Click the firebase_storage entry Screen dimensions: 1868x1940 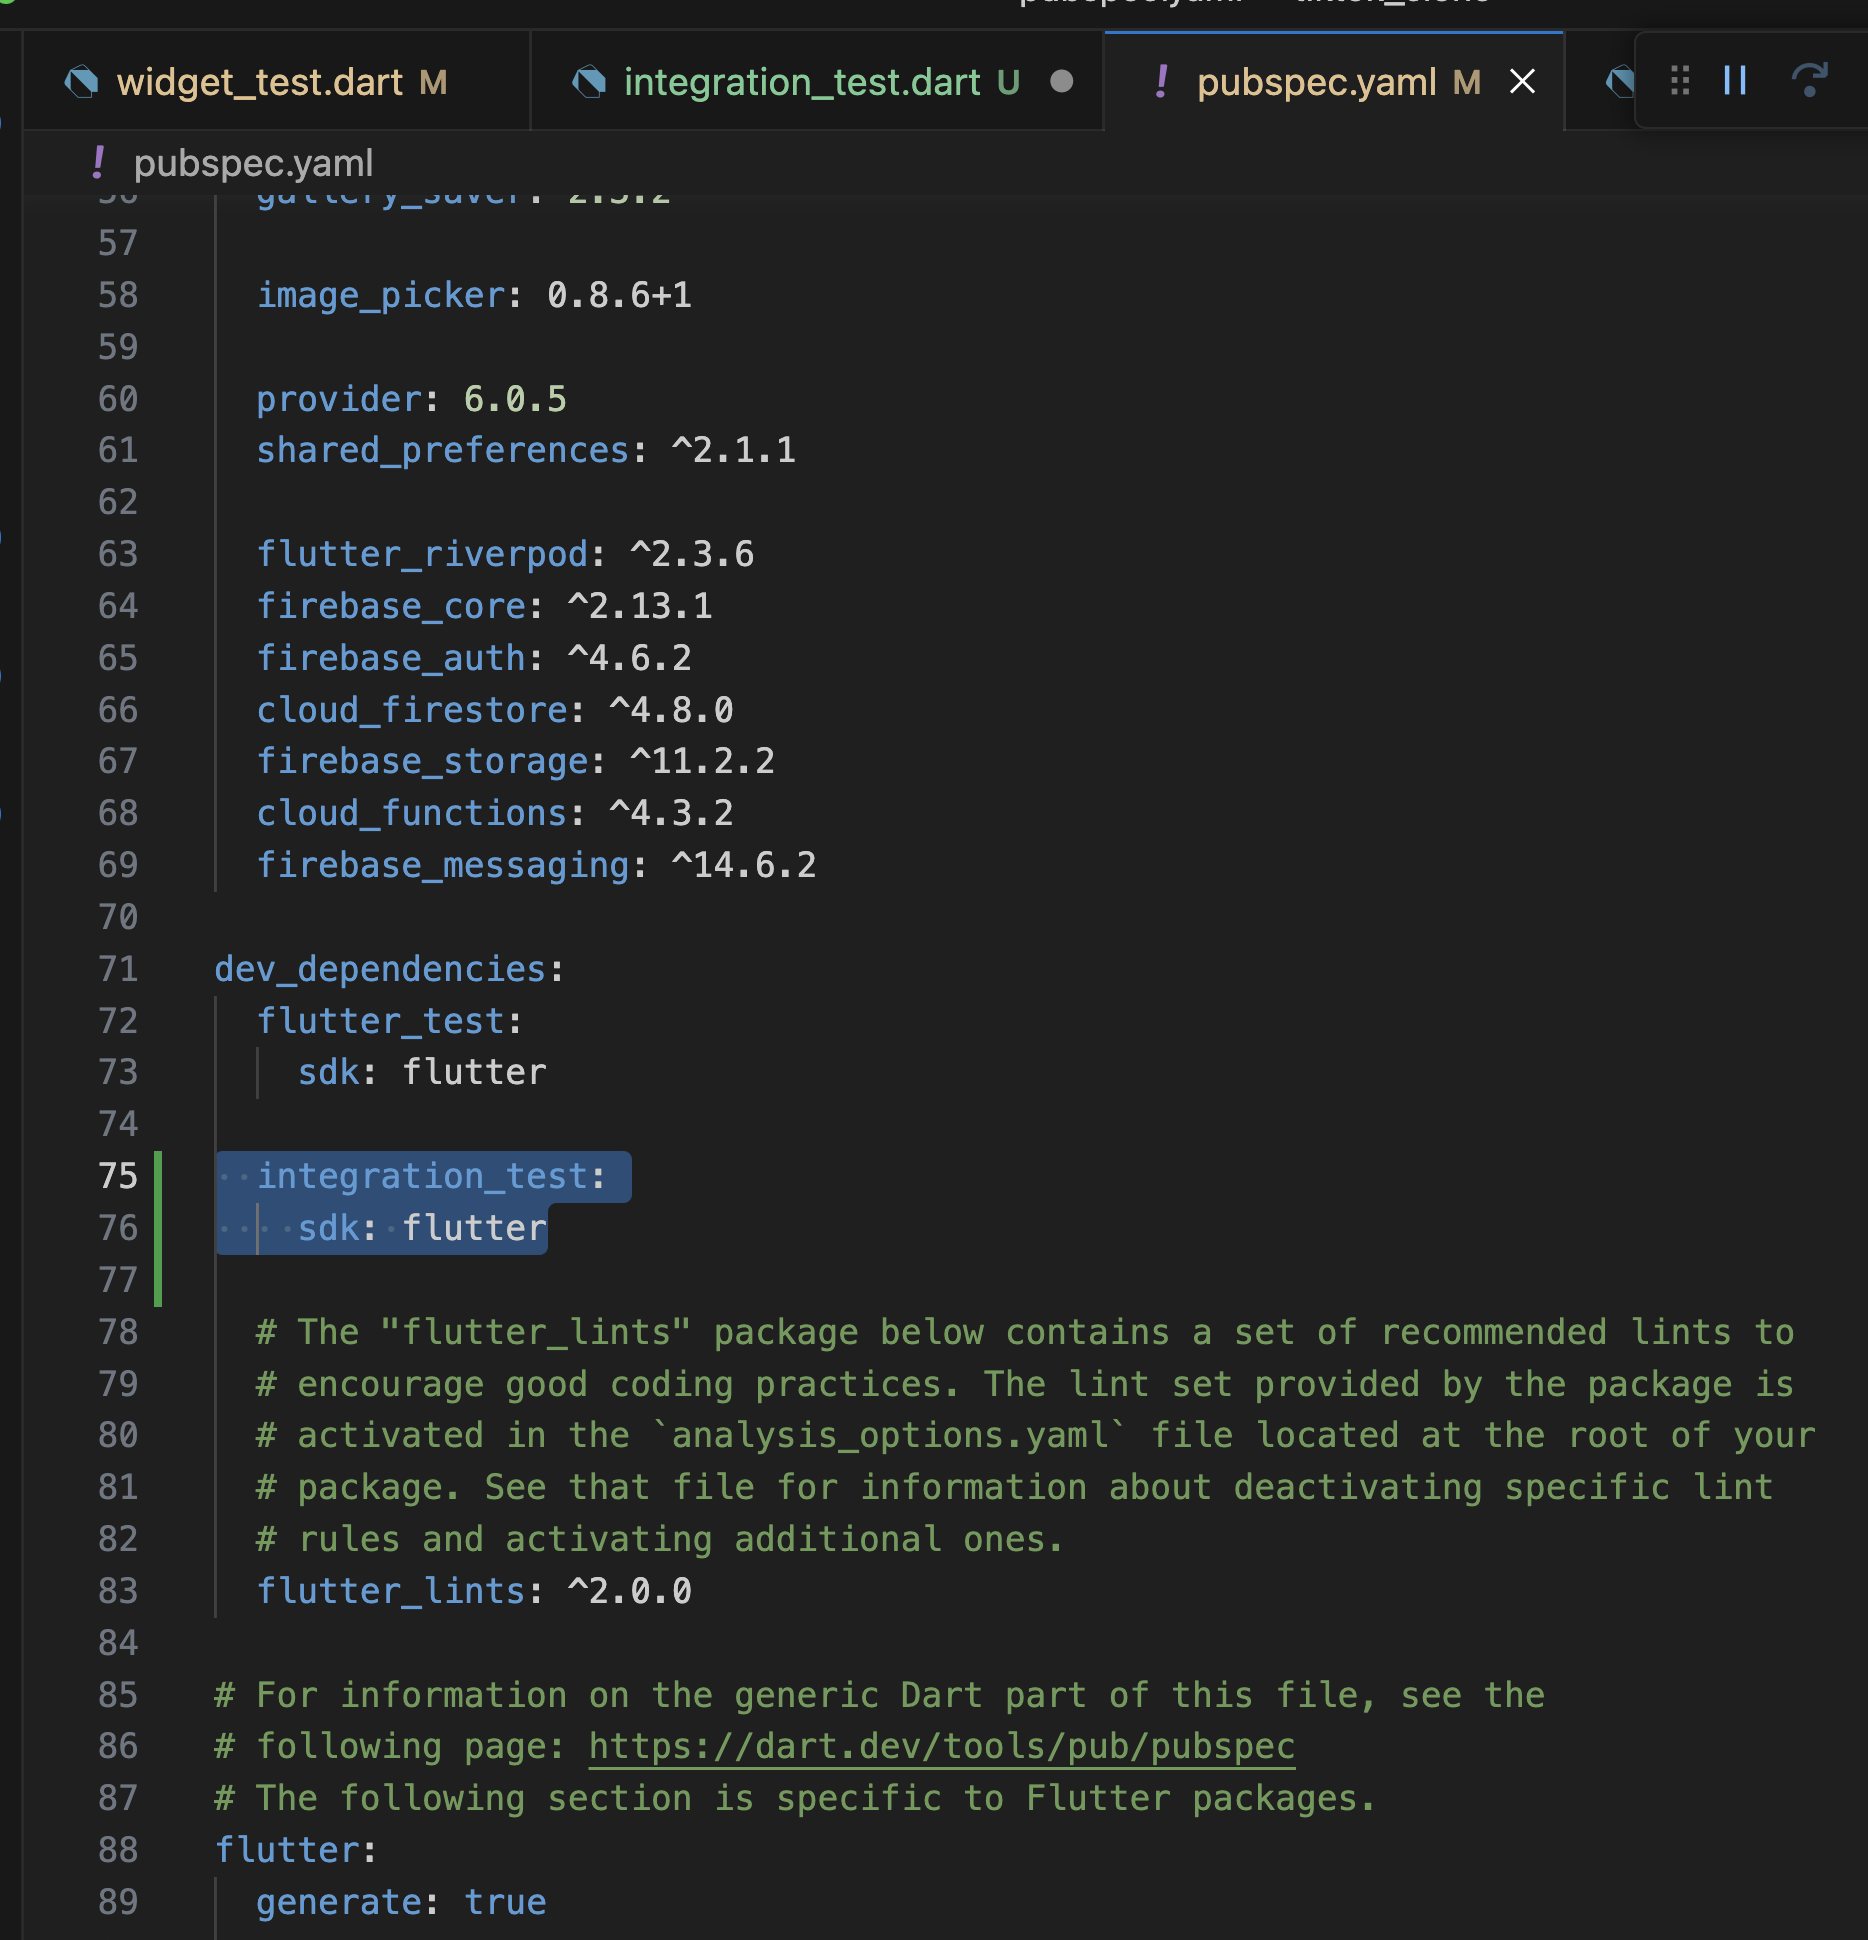point(515,761)
